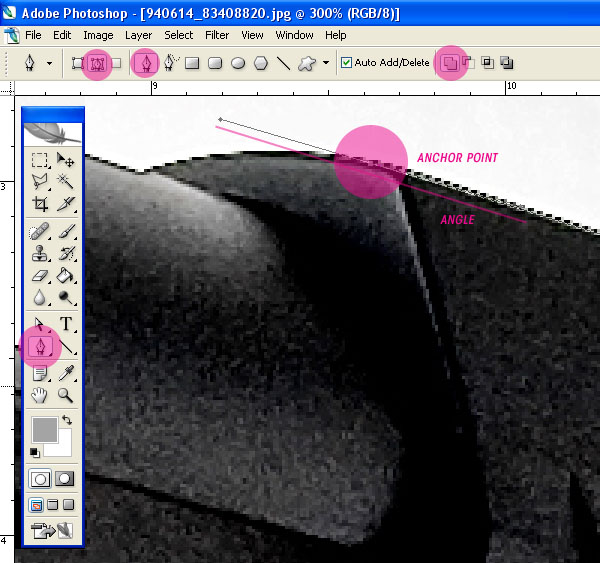
Task: Select the Polygonal Lasso tool
Action: point(39,181)
